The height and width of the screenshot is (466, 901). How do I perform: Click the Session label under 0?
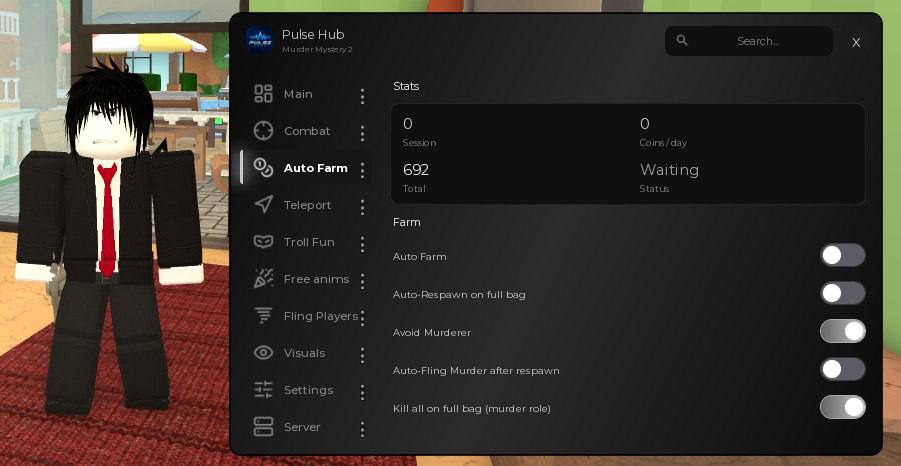click(x=419, y=143)
